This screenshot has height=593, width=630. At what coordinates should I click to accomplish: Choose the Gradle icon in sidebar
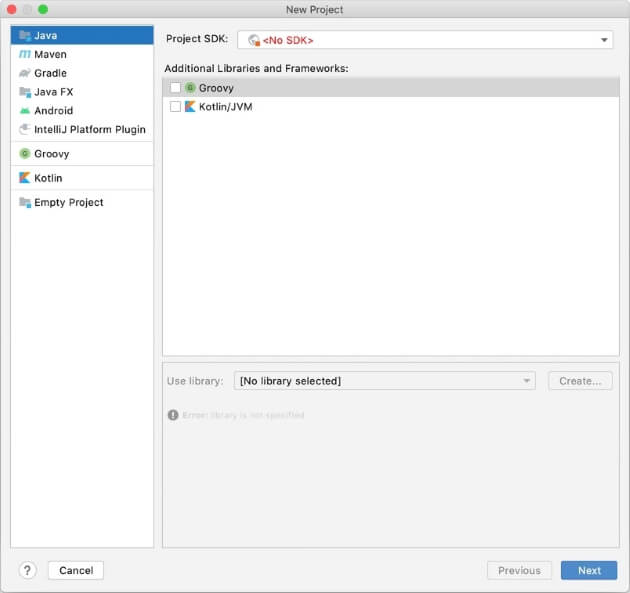tap(25, 73)
